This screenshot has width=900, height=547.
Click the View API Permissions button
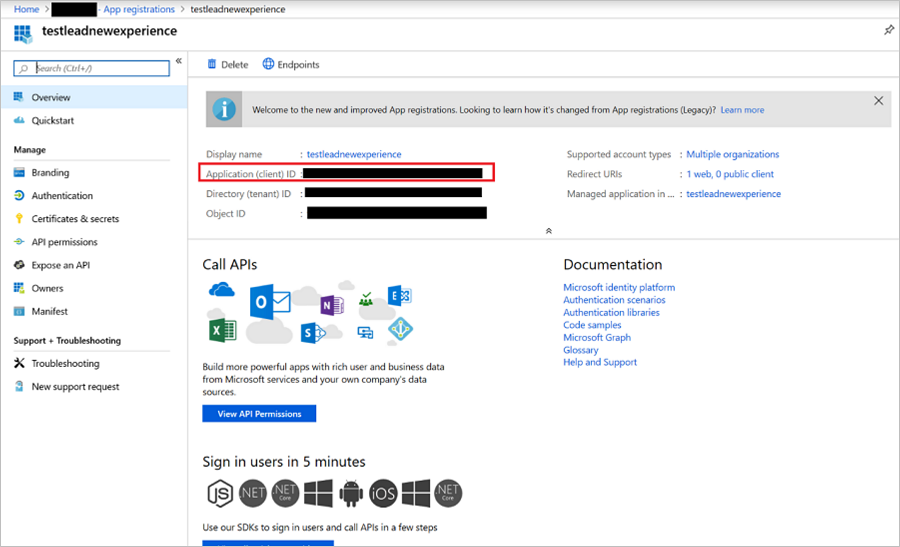click(259, 414)
